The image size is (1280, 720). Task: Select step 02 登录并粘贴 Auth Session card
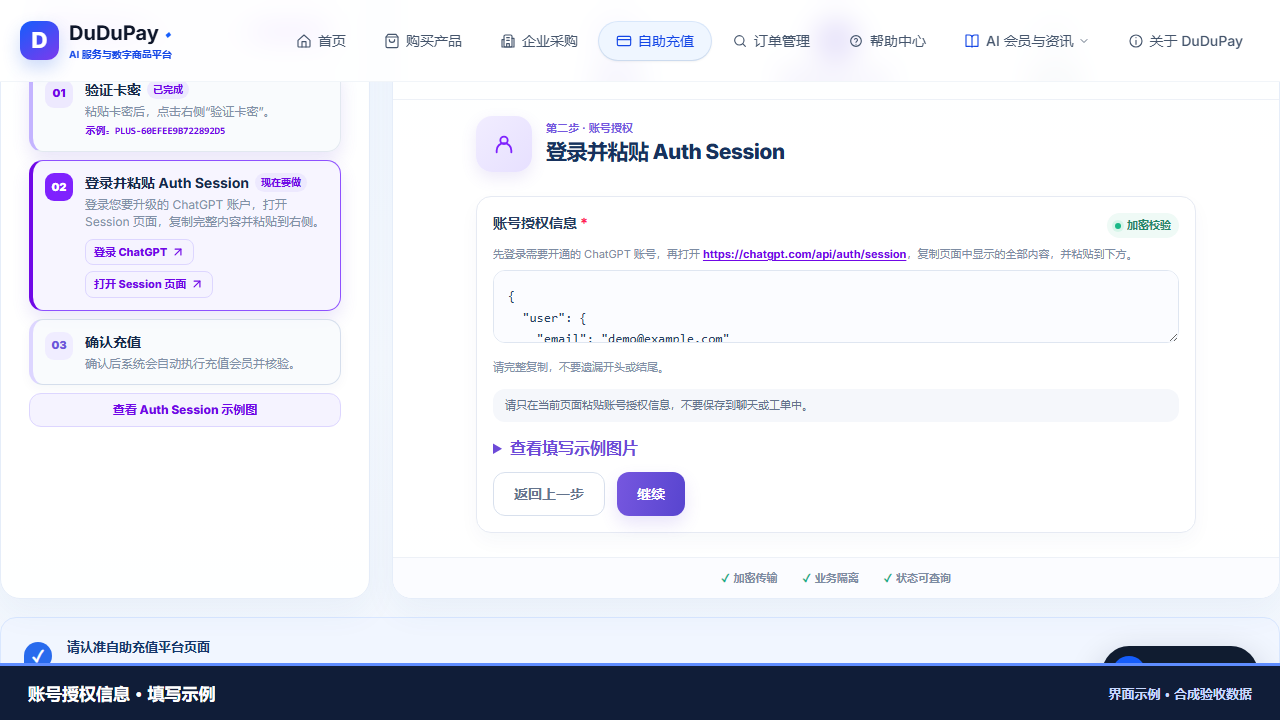(185, 236)
